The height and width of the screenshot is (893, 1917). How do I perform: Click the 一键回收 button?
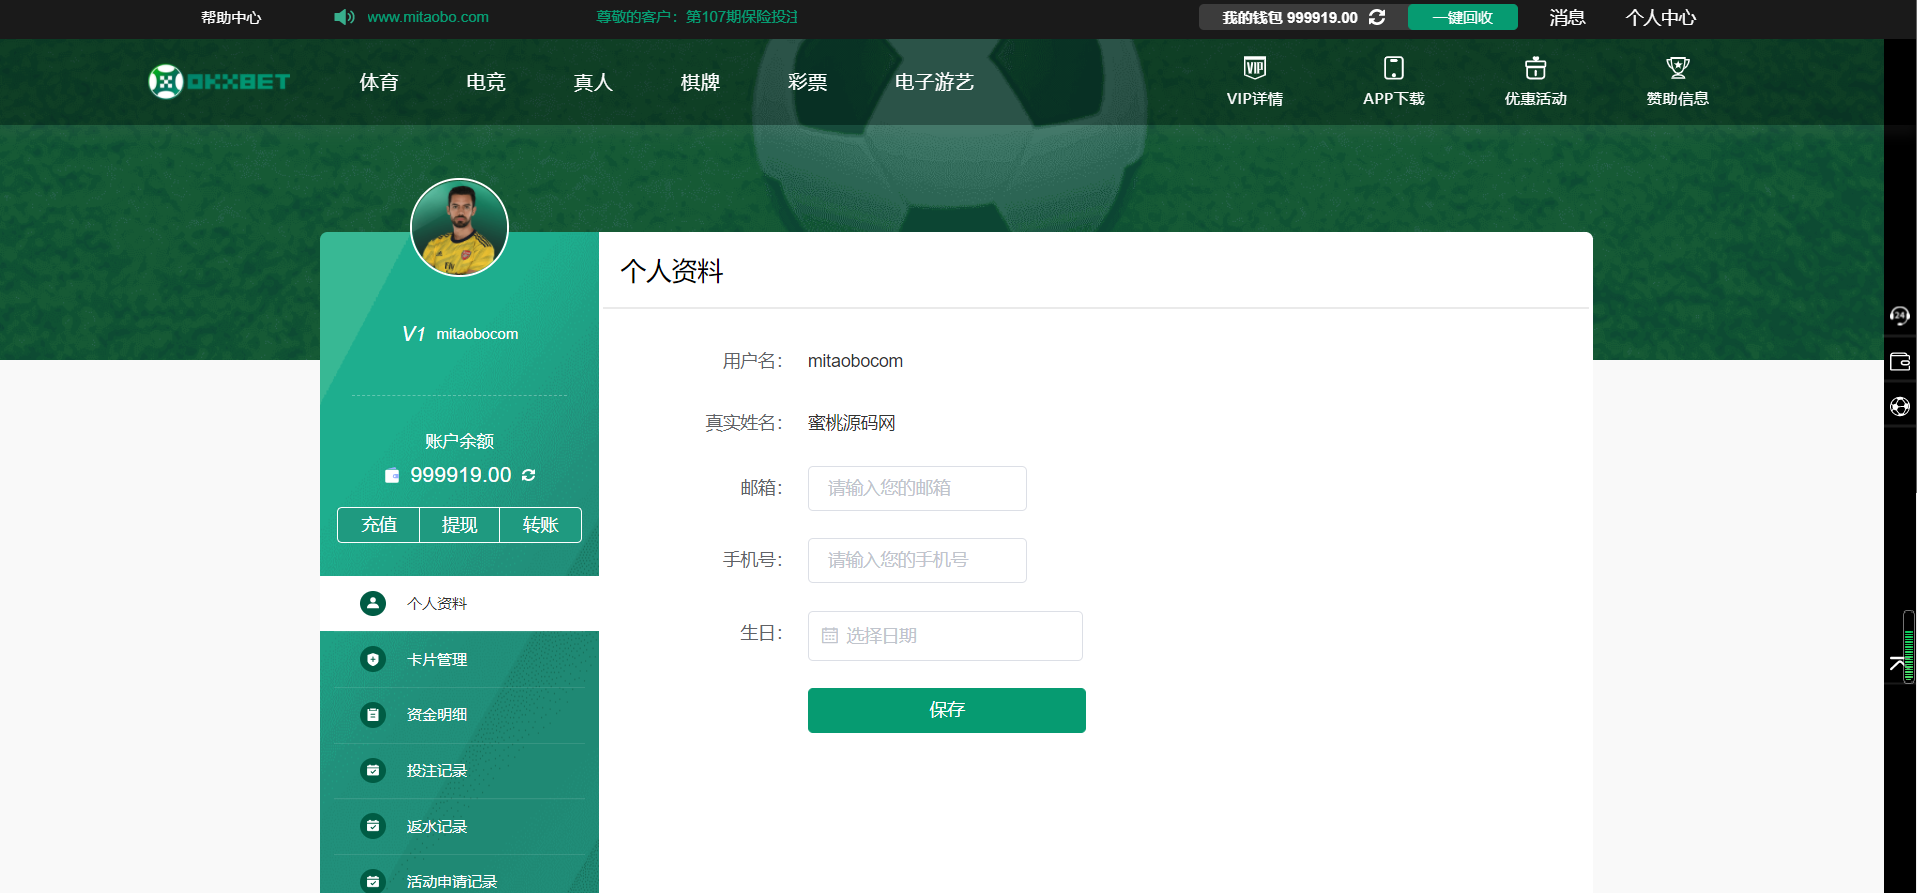coord(1462,17)
